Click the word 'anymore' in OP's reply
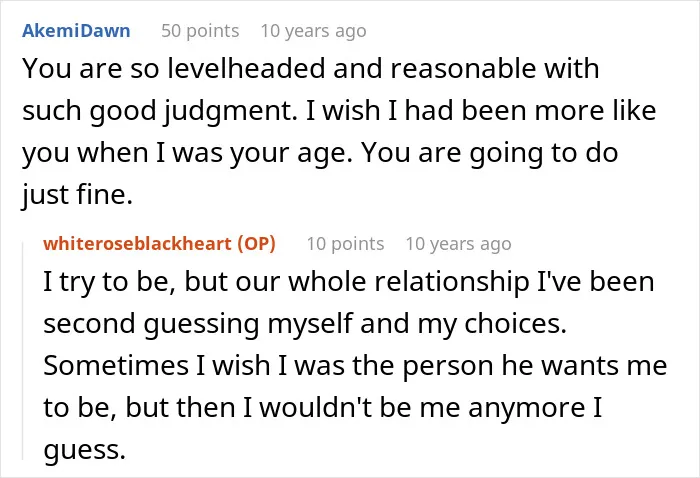This screenshot has height=478, width=700. click(x=526, y=407)
